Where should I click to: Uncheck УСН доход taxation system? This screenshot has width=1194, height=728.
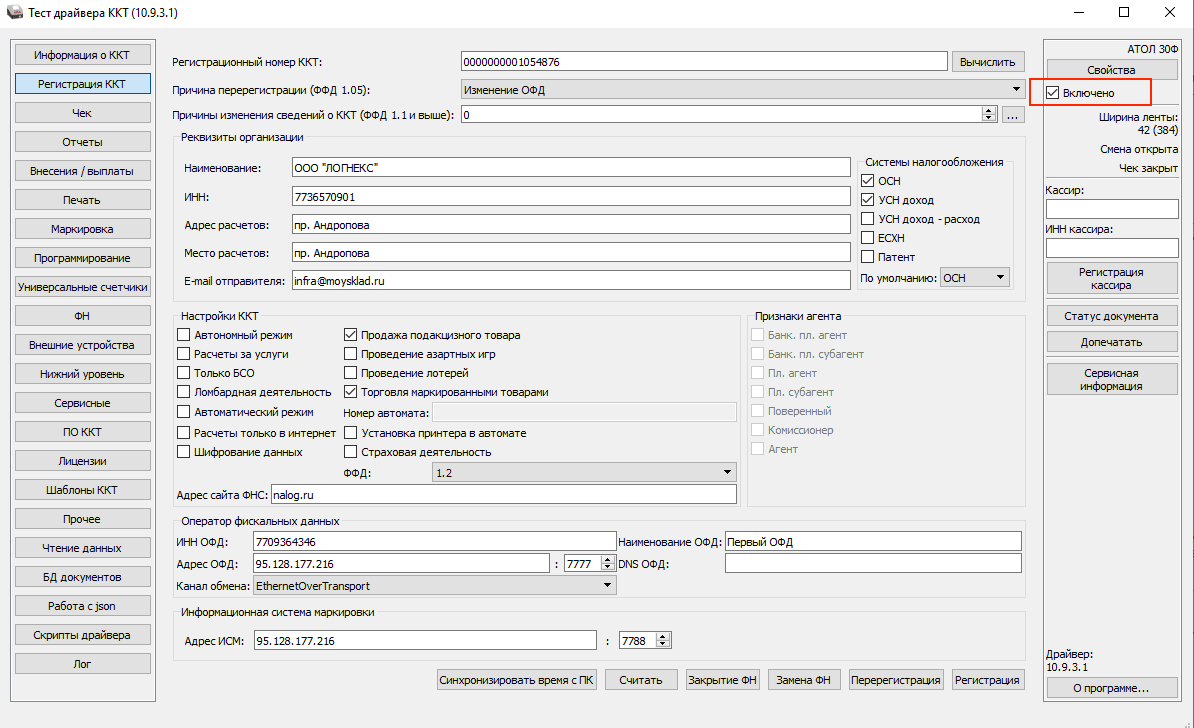coord(868,200)
